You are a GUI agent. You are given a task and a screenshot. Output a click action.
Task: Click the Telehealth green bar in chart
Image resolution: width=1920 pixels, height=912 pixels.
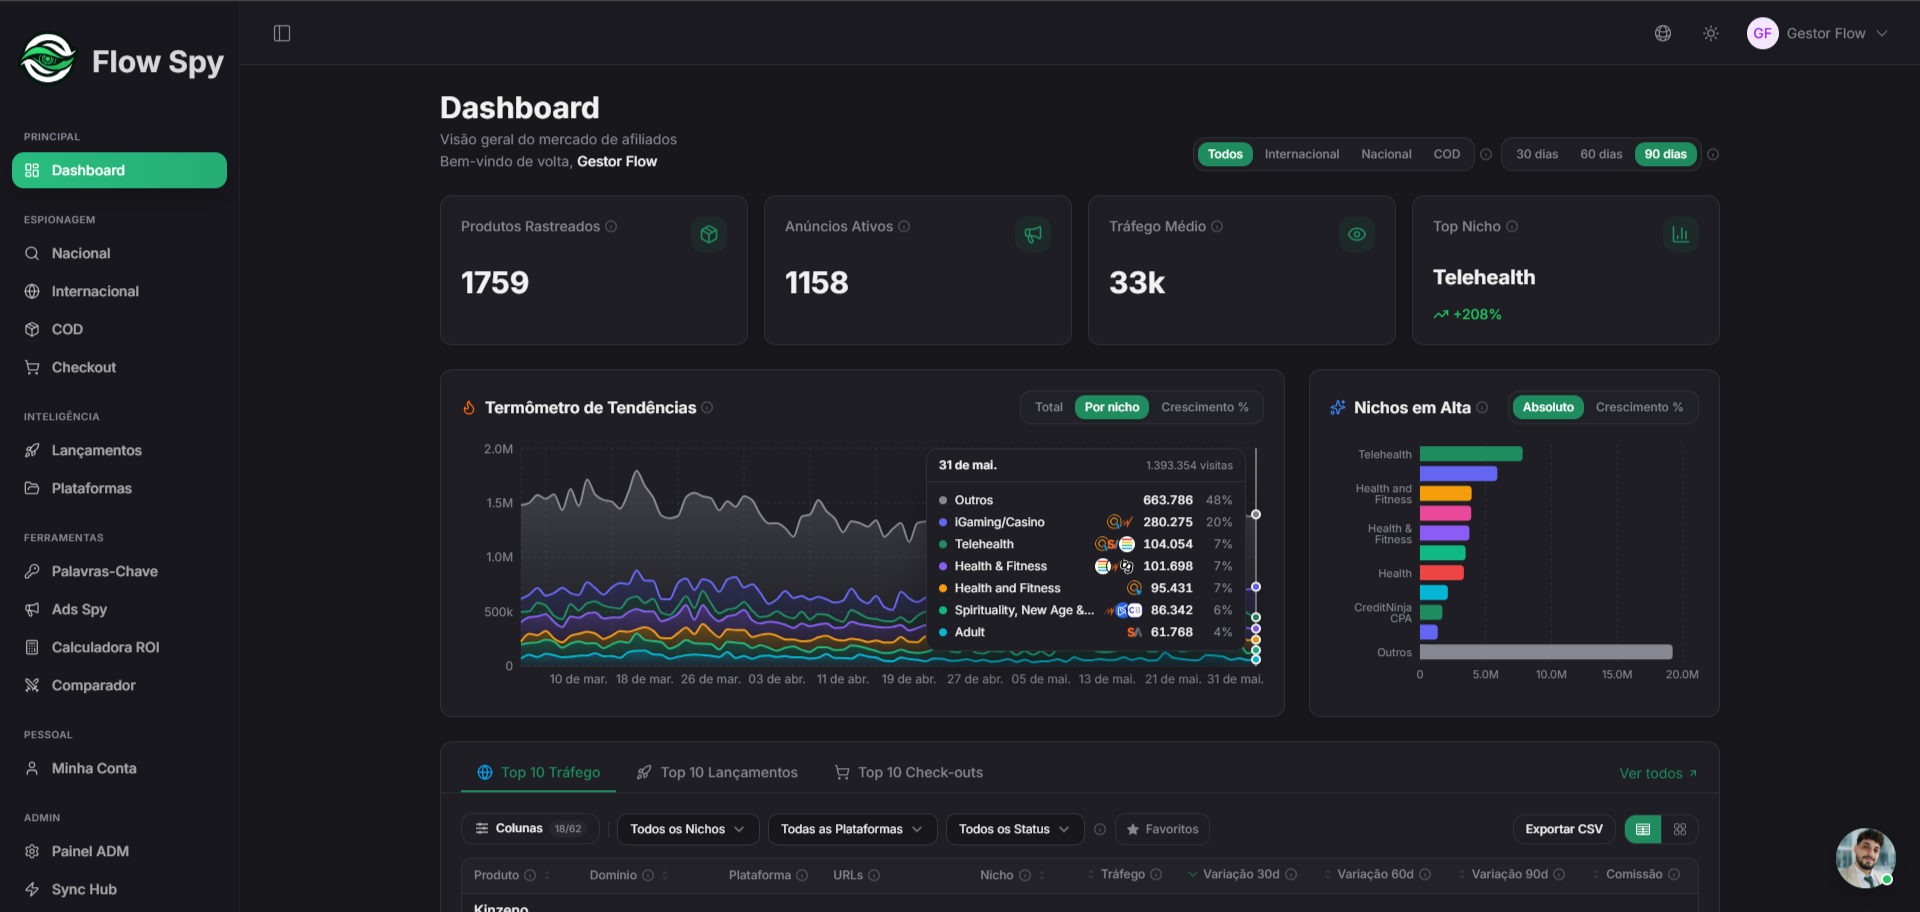point(1471,454)
